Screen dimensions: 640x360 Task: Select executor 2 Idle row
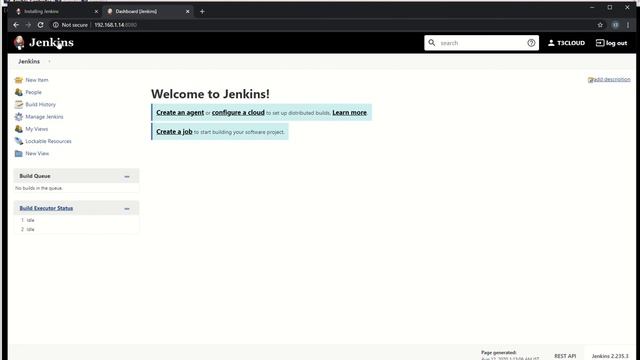pyautogui.click(x=76, y=229)
